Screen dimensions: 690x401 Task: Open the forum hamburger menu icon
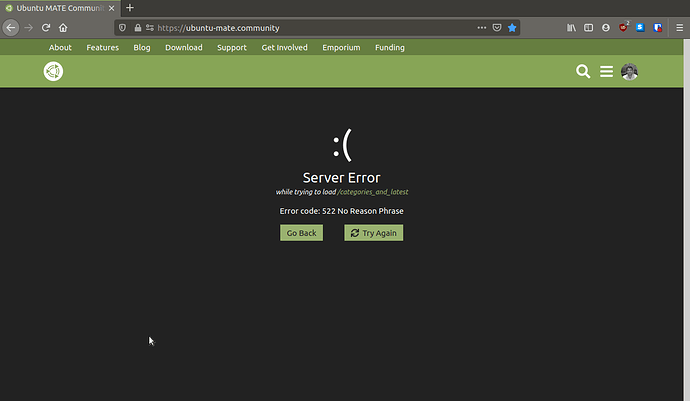pos(606,71)
